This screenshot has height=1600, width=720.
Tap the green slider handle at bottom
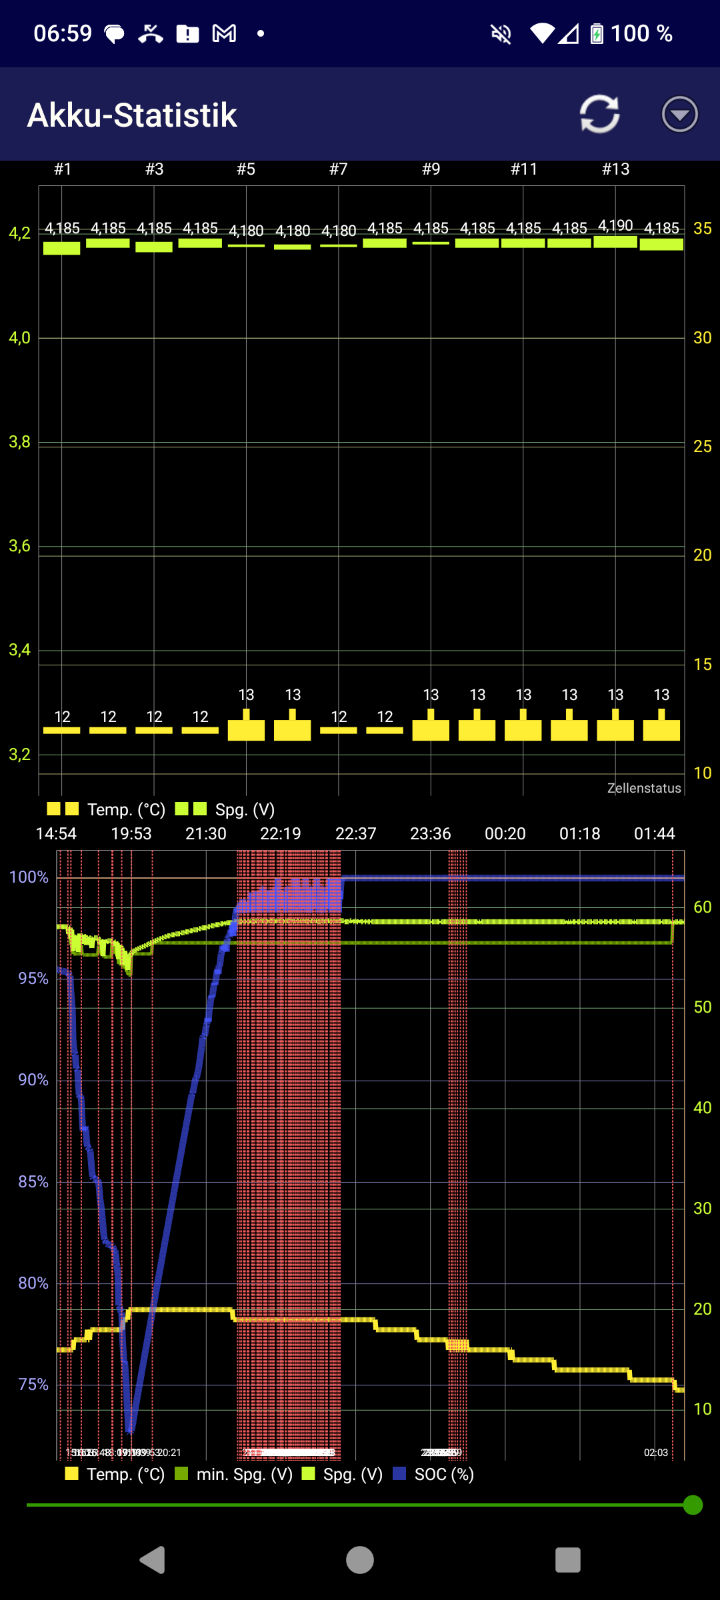[692, 1505]
